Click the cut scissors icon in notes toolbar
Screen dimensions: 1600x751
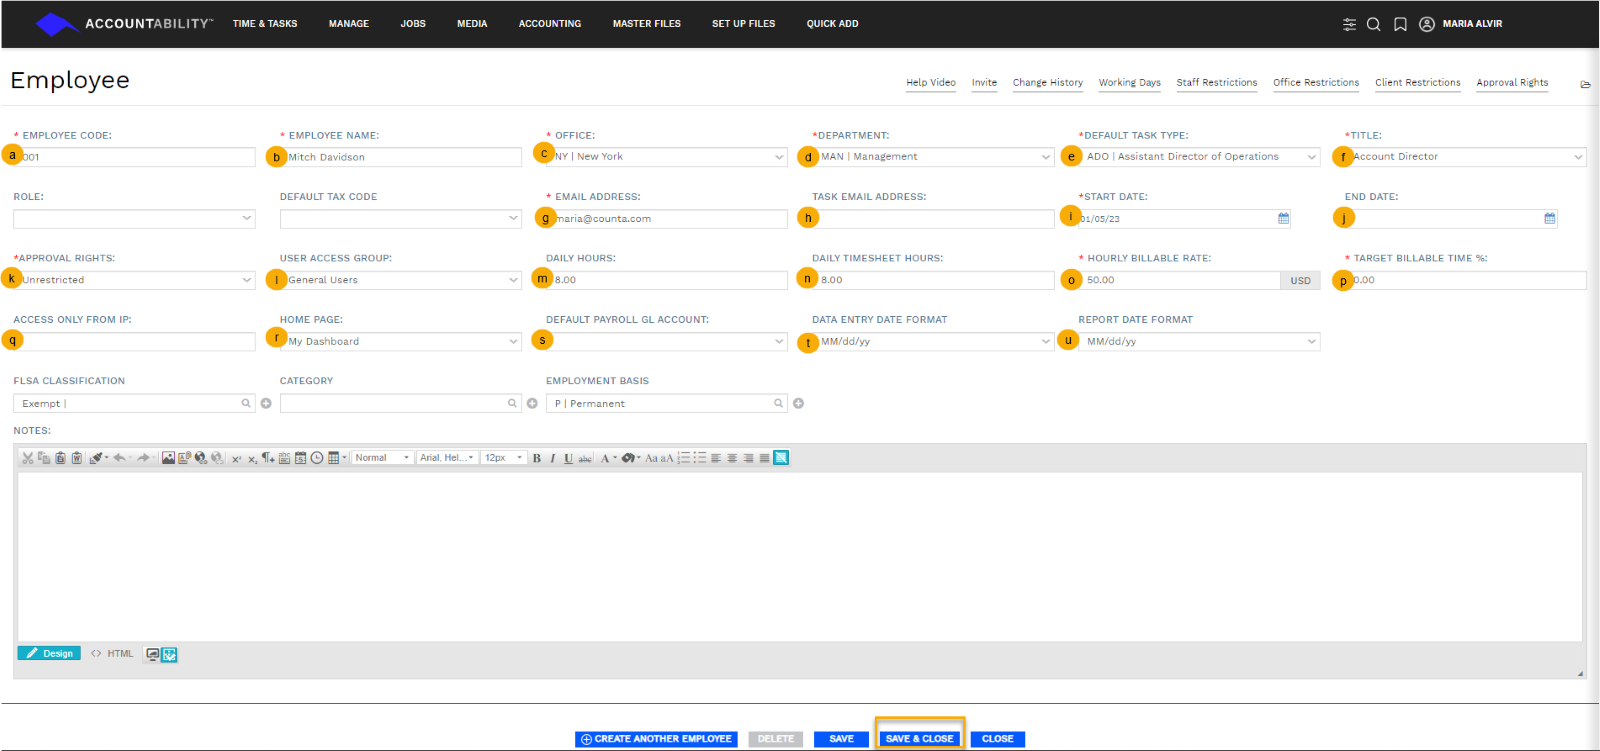coord(28,458)
